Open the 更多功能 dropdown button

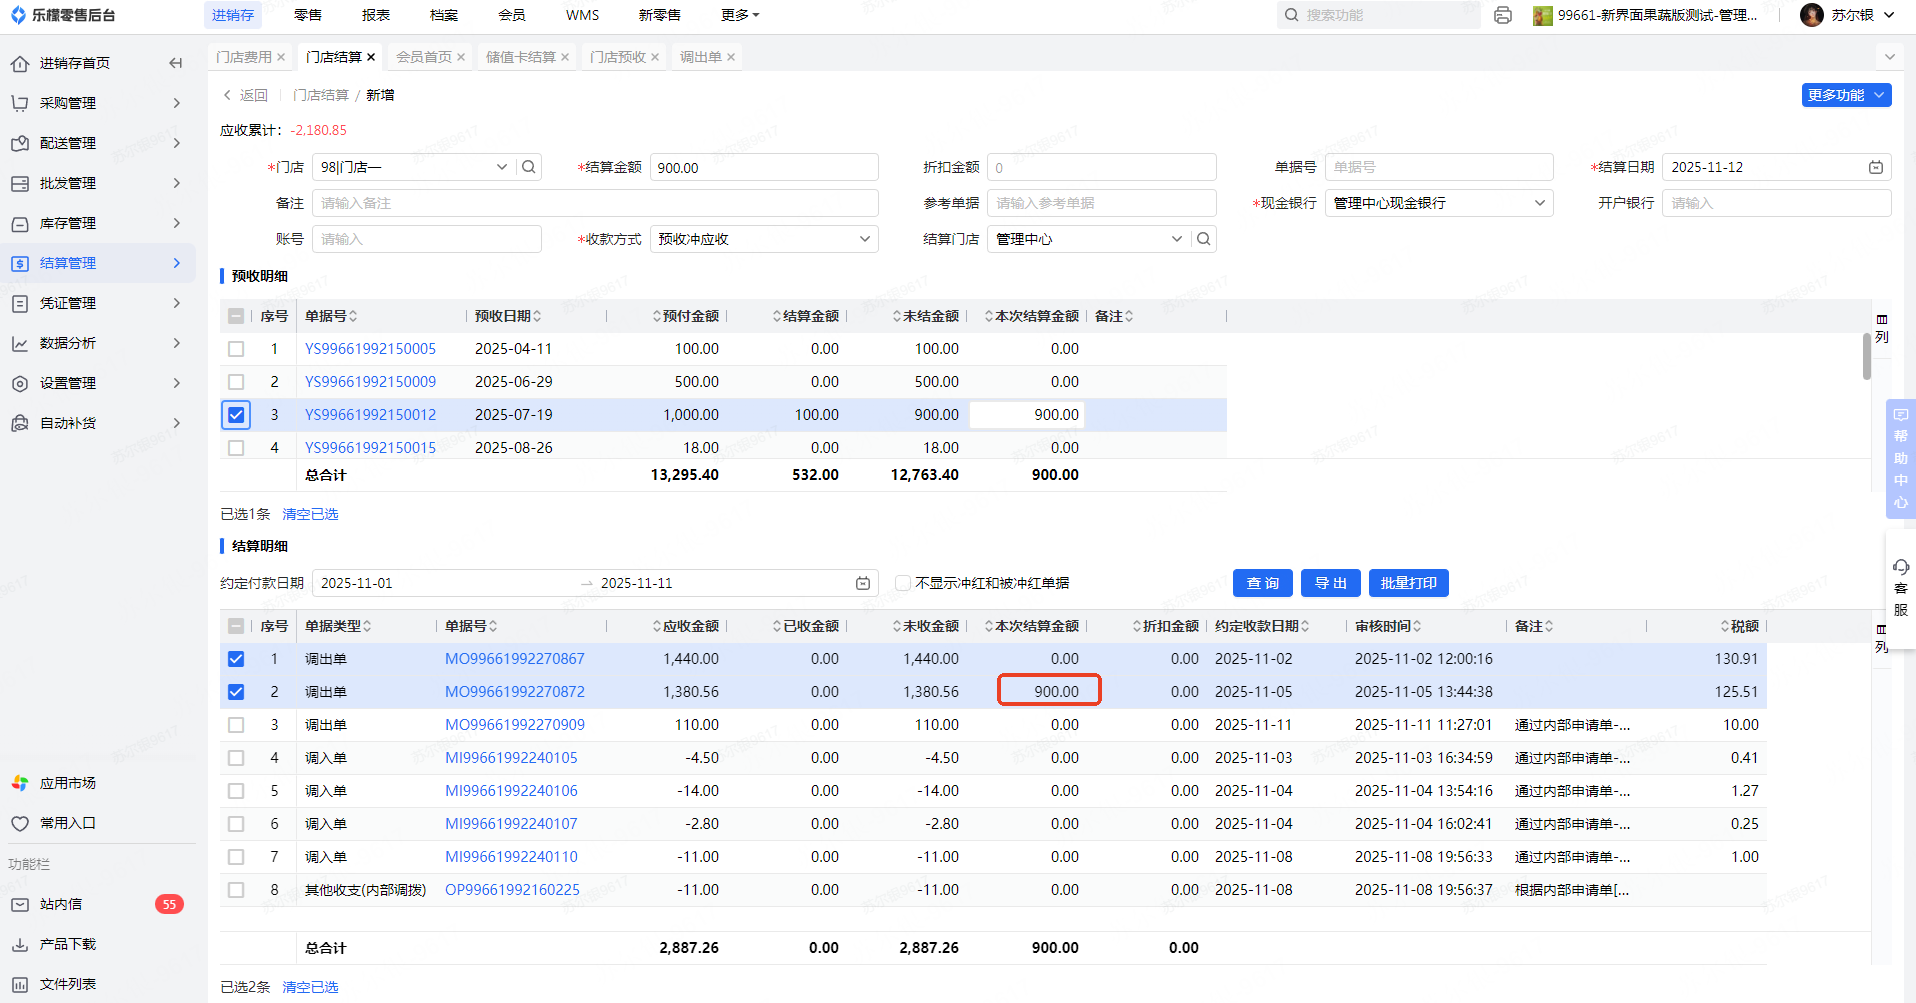(x=1845, y=95)
